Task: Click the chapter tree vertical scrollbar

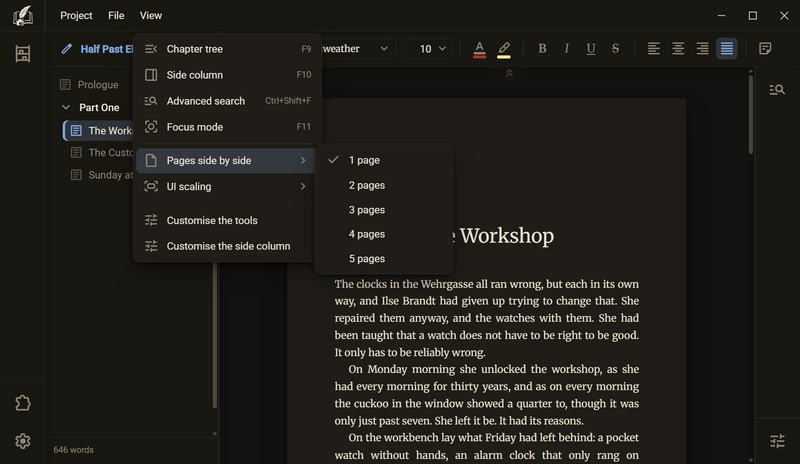Action: [x=215, y=334]
